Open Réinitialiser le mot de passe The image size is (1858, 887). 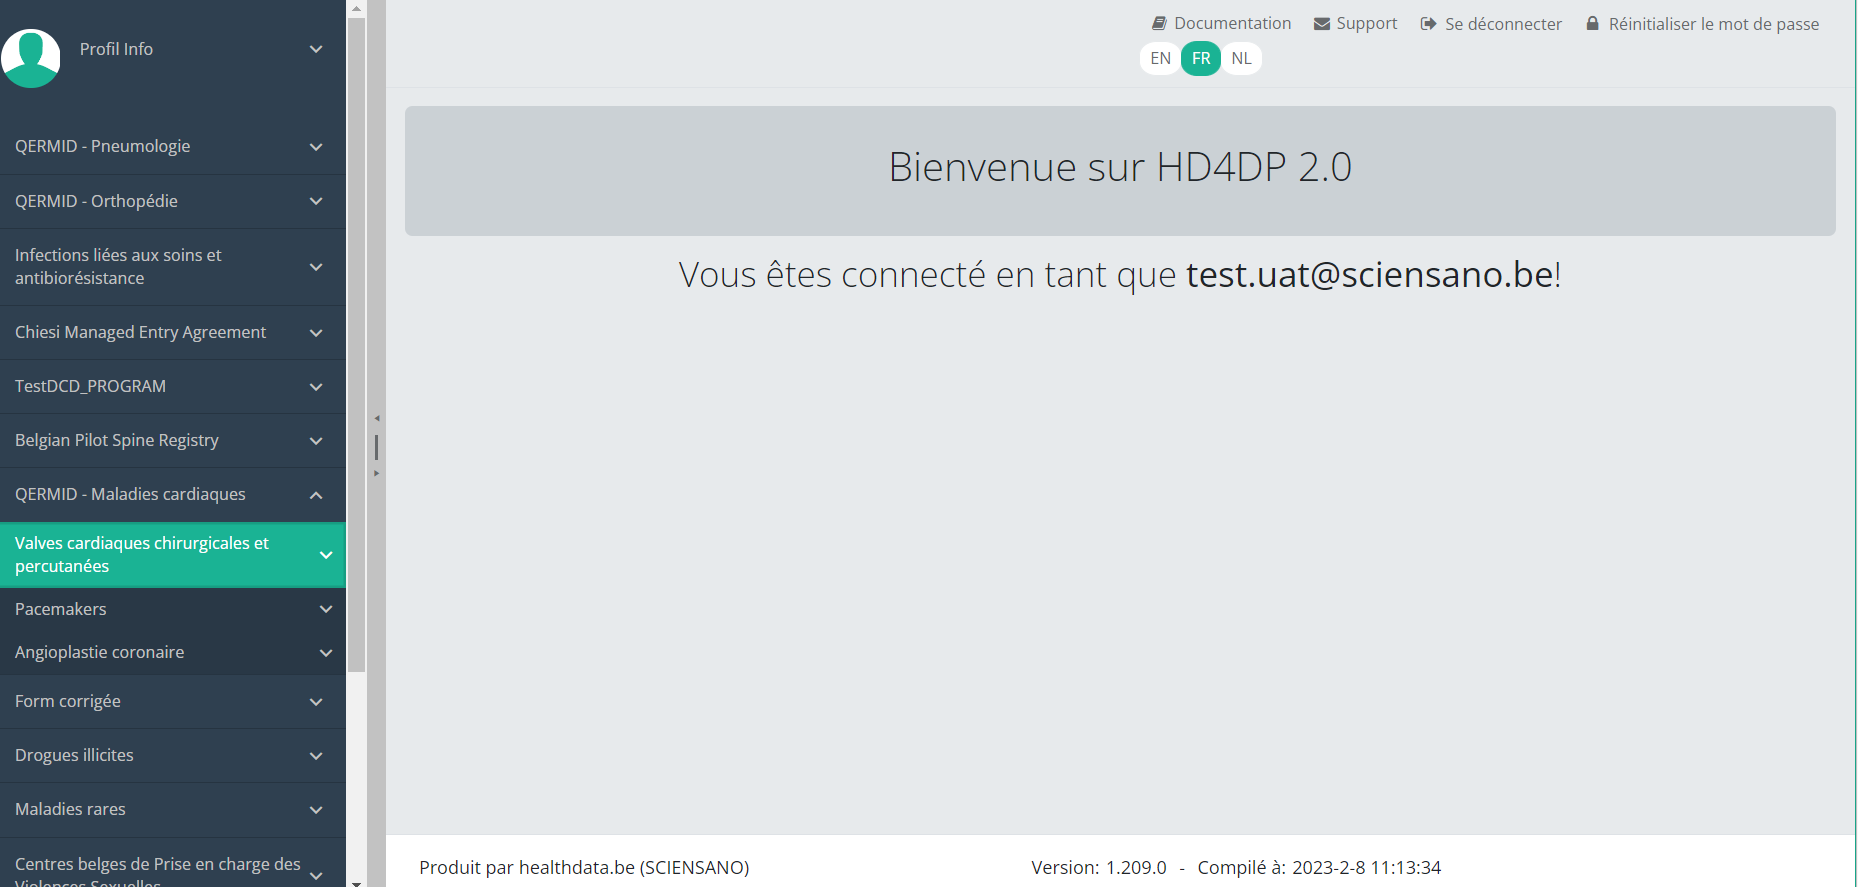pyautogui.click(x=1713, y=23)
